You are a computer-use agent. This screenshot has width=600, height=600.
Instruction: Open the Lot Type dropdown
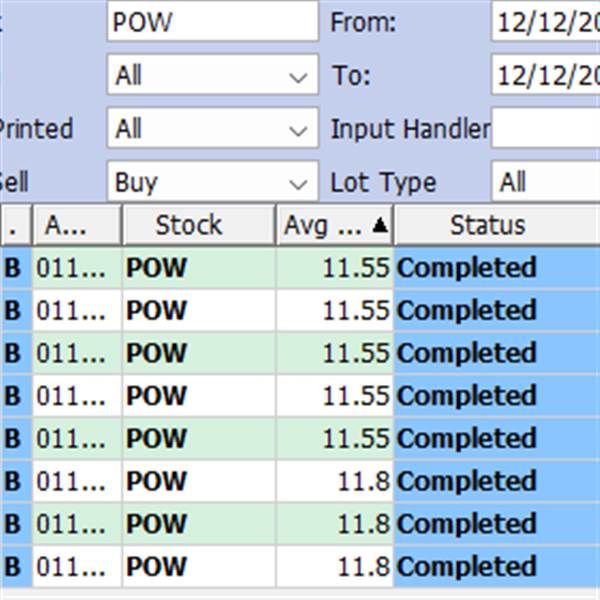545,183
